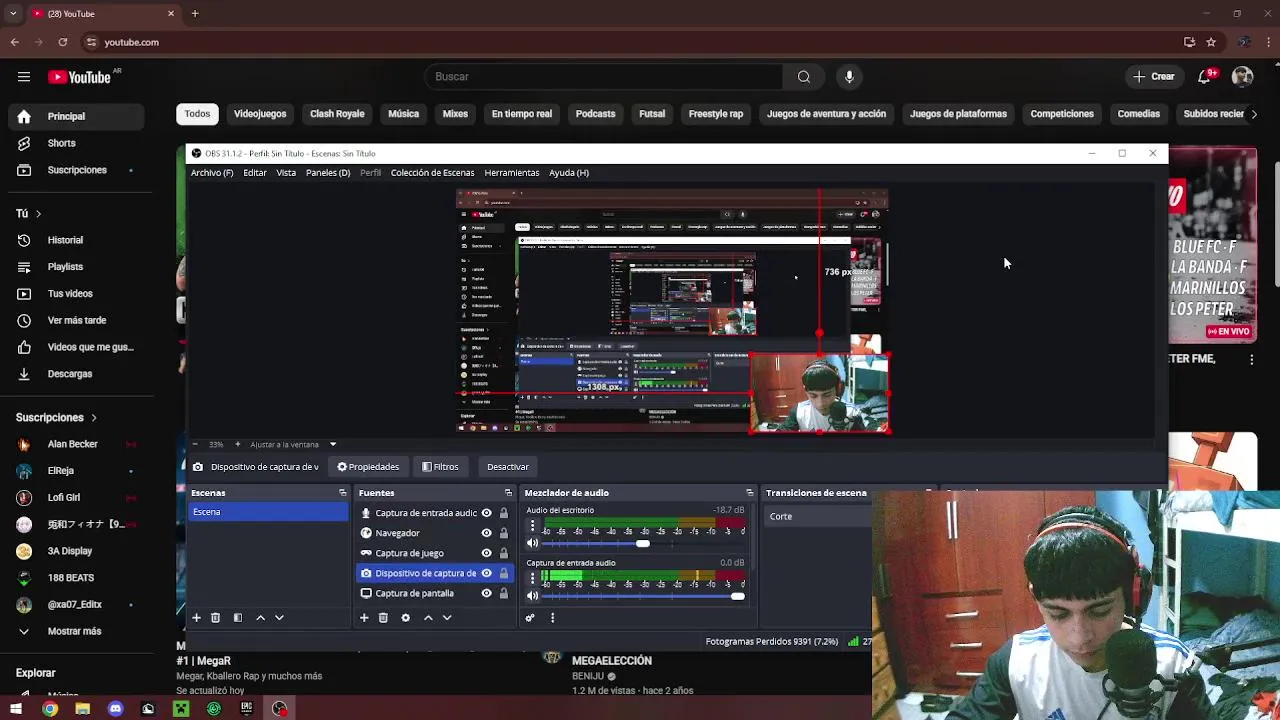Mute Captura de entrada audio speaker icon
The height and width of the screenshot is (720, 1280).
coord(532,596)
